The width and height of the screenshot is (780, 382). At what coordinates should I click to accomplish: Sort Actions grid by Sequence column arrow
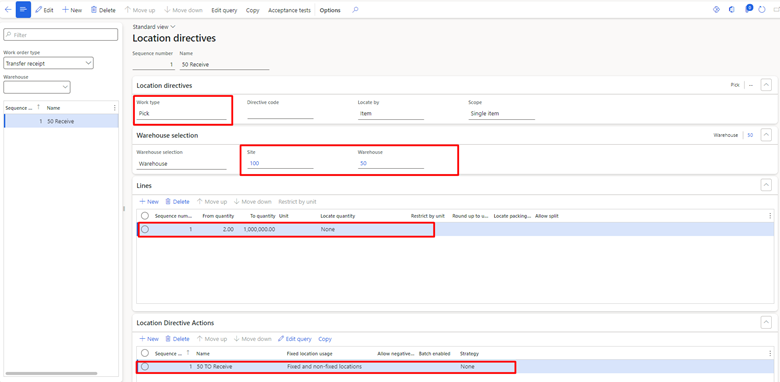point(188,353)
